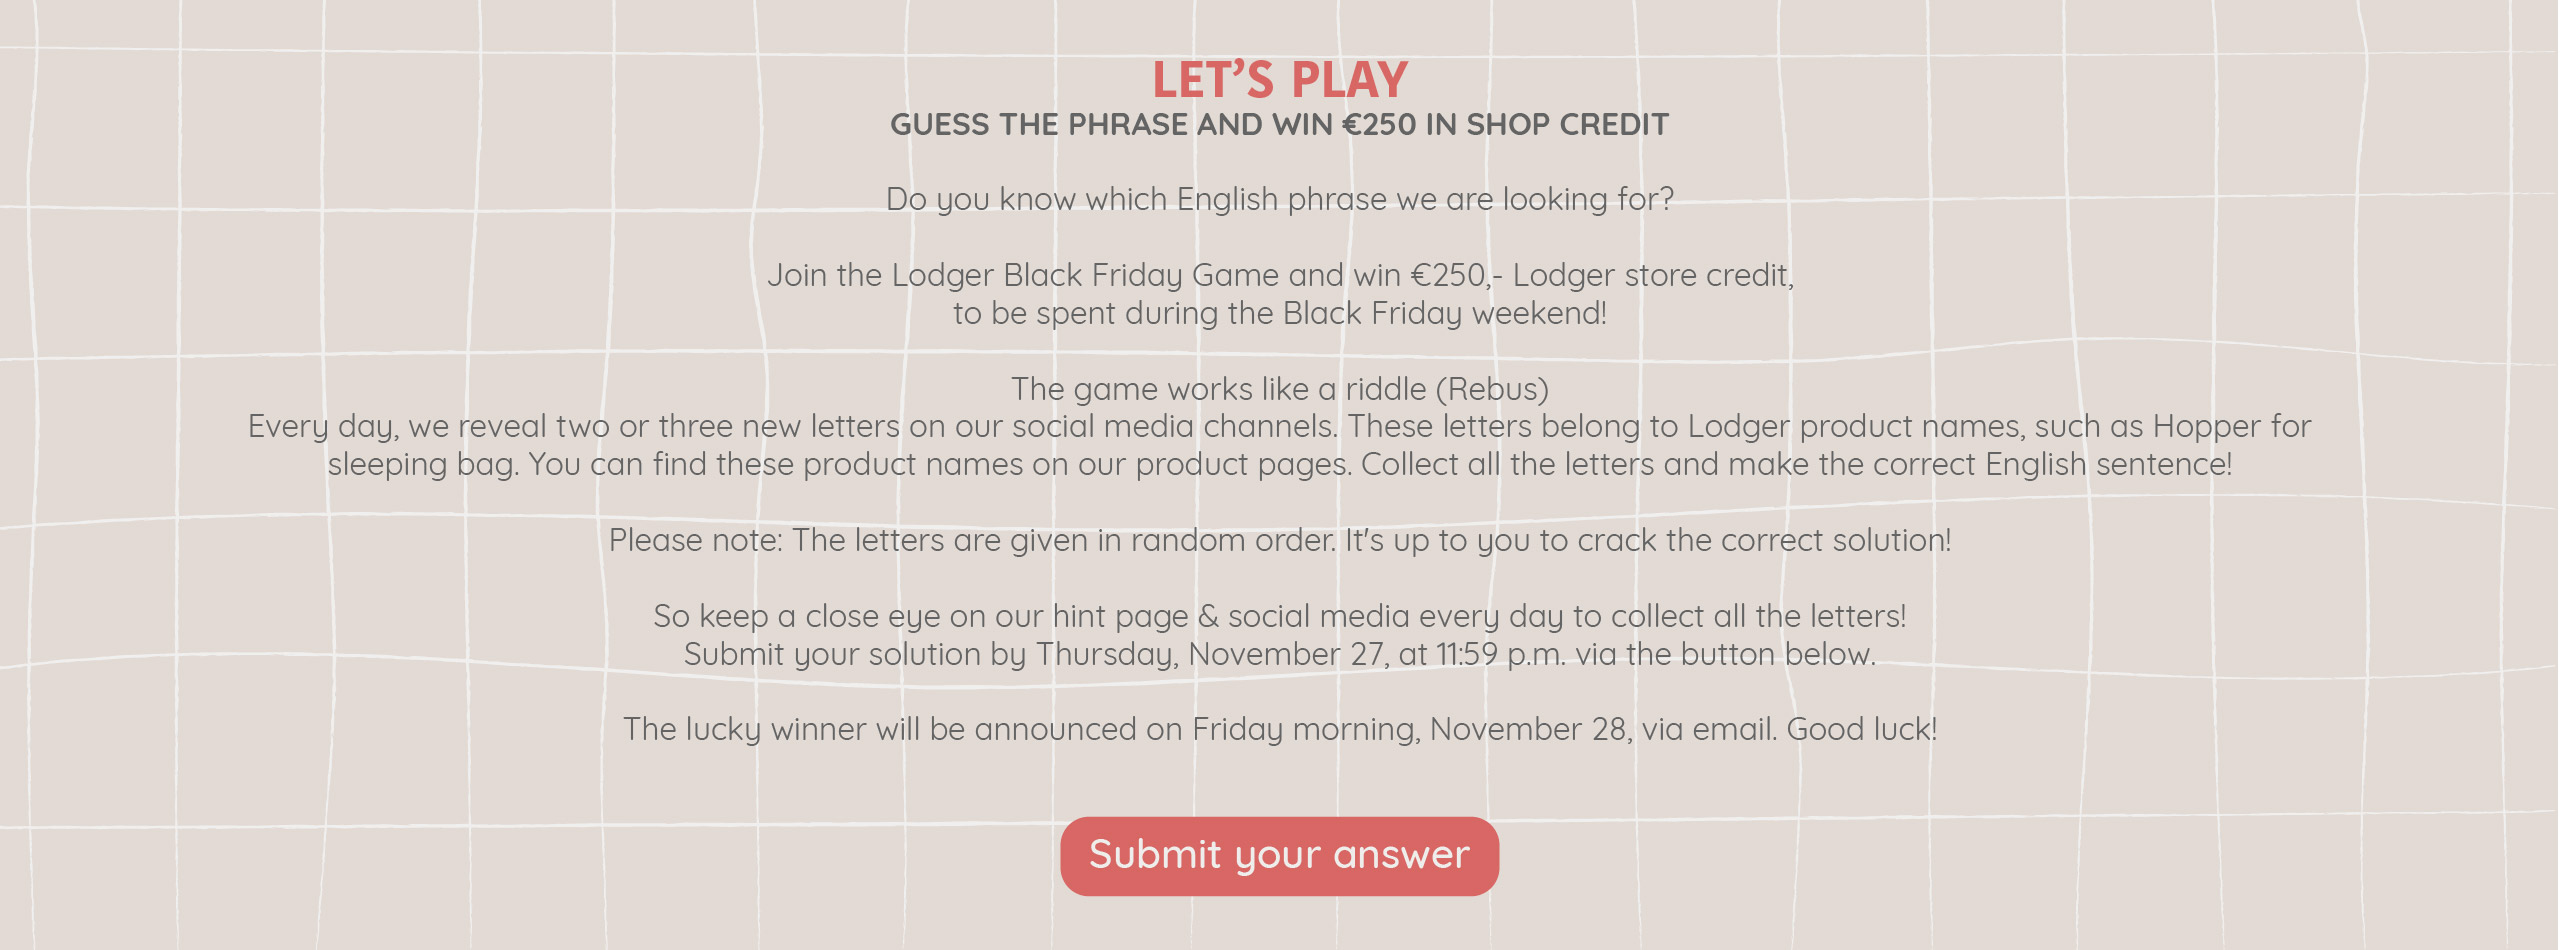The height and width of the screenshot is (950, 2560).
Task: Click the "Please note:" text
Action: coord(696,541)
